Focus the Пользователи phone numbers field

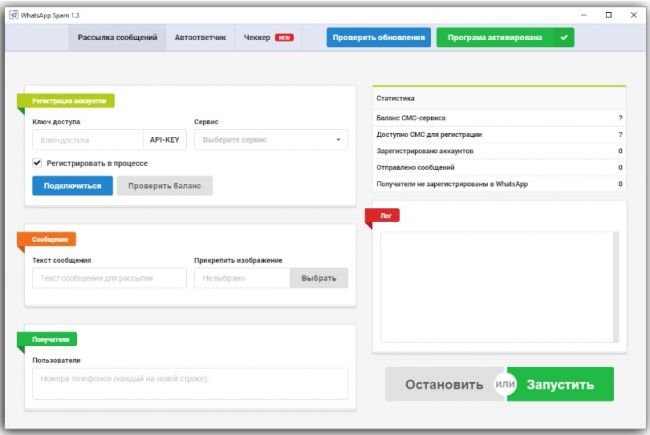[190, 384]
